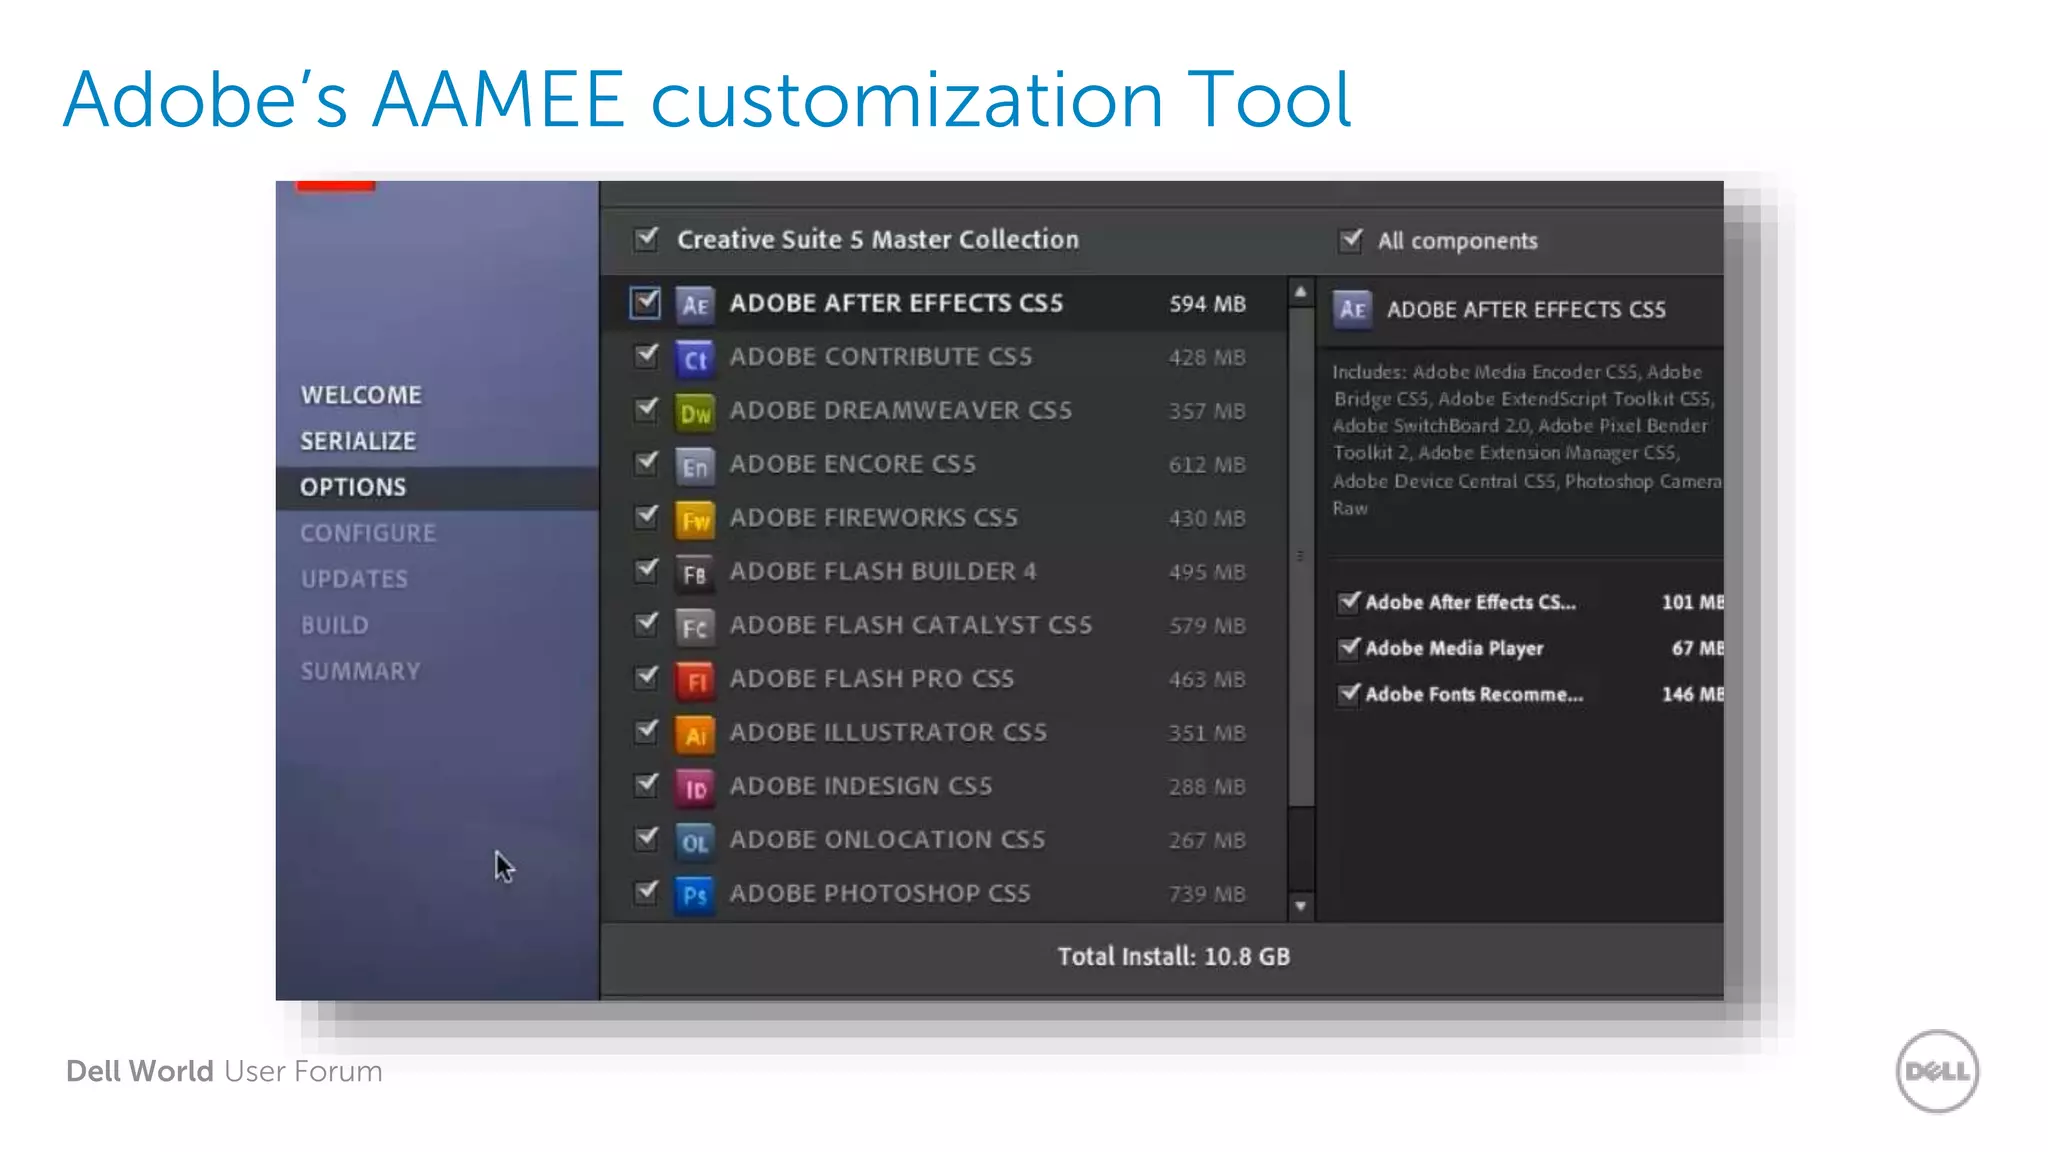Click the InDesign Id icon
This screenshot has height=1152, width=2048.
(695, 788)
